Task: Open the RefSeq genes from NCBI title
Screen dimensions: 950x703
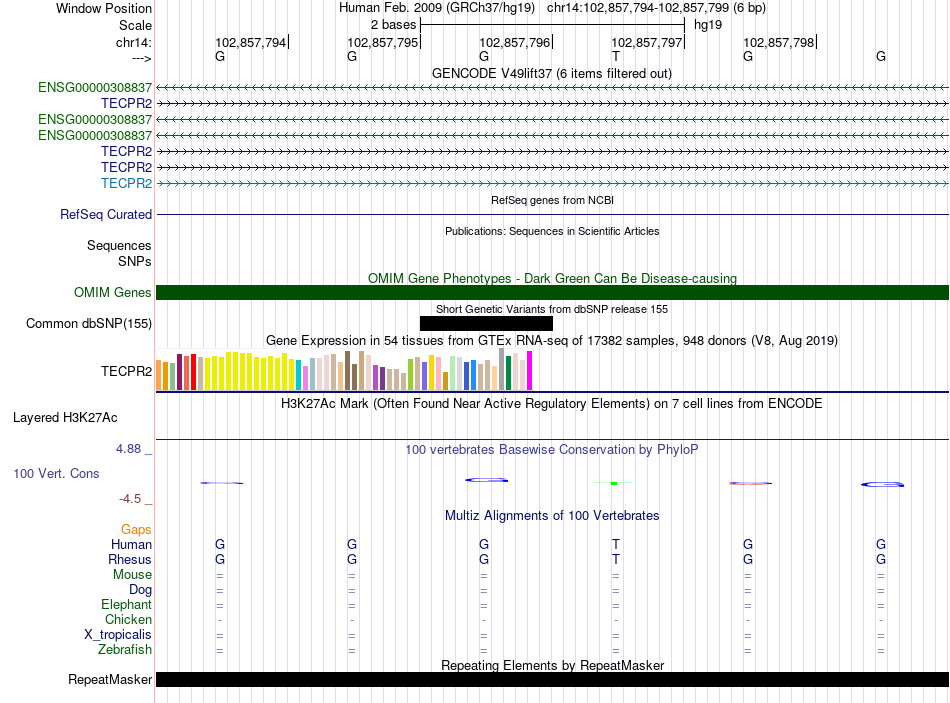Action: (x=552, y=200)
